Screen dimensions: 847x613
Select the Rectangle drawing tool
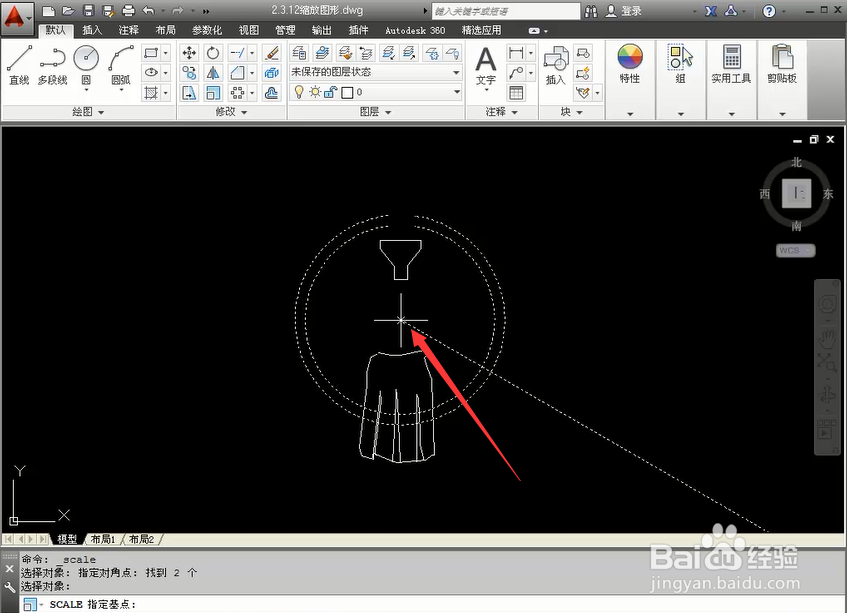tap(151, 53)
